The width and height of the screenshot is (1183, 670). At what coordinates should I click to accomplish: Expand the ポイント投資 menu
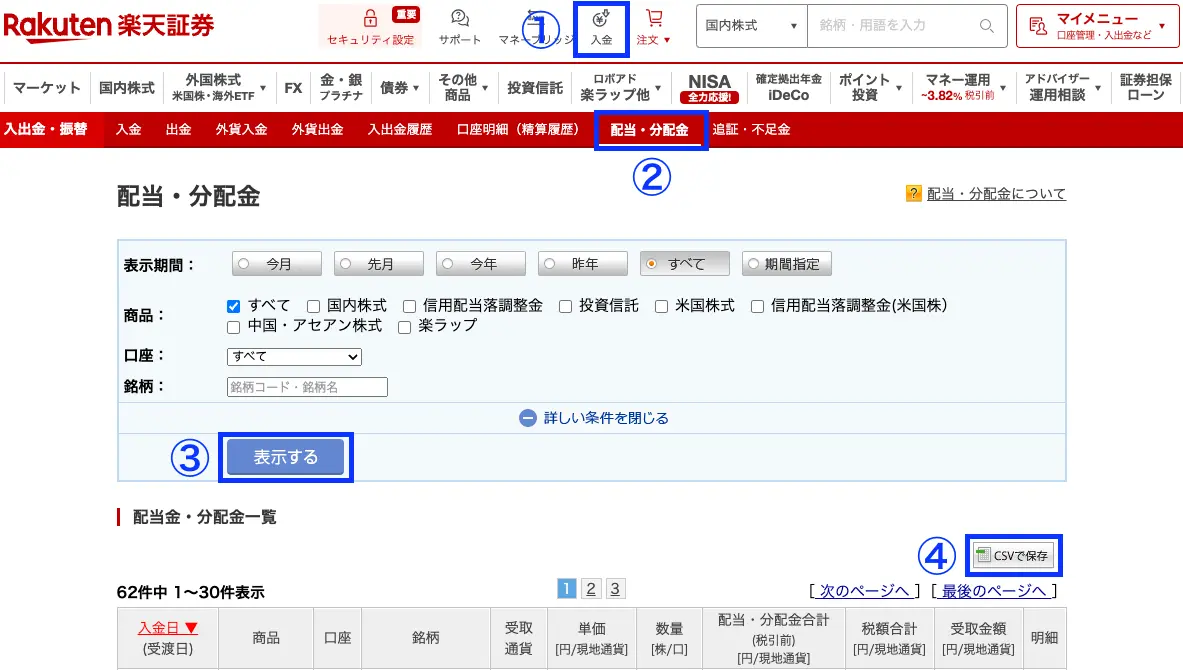coord(870,88)
